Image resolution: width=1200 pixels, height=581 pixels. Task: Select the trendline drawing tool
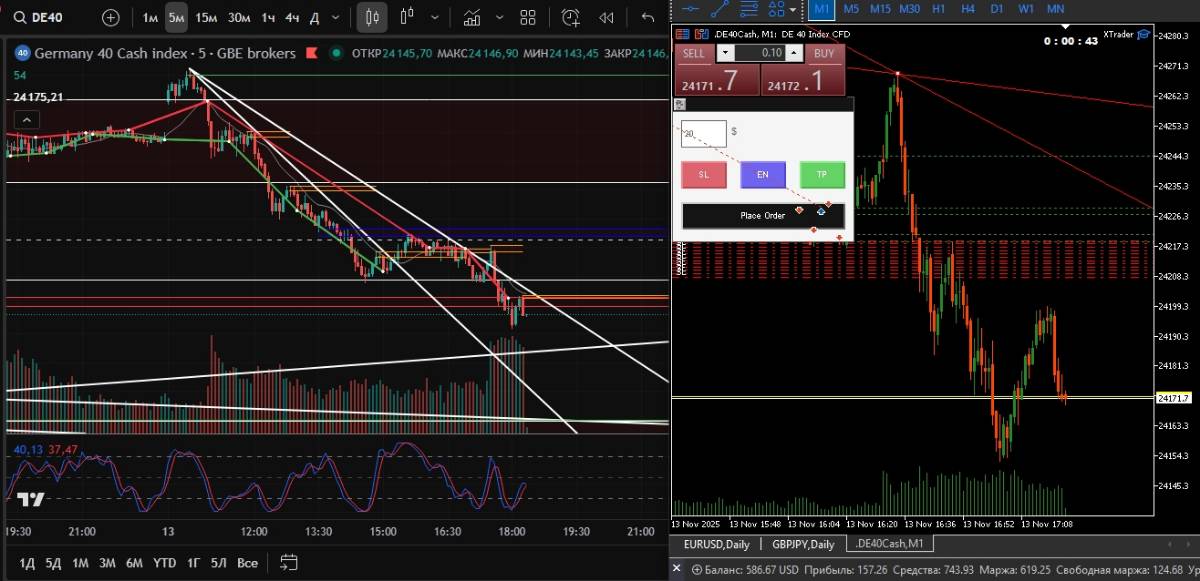(x=718, y=9)
